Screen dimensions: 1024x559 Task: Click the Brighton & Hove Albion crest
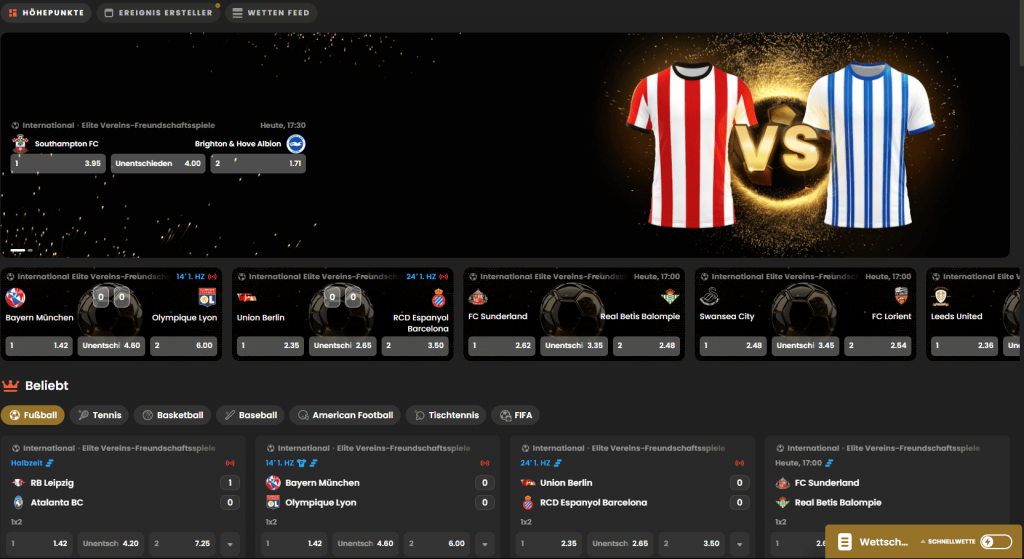point(296,143)
